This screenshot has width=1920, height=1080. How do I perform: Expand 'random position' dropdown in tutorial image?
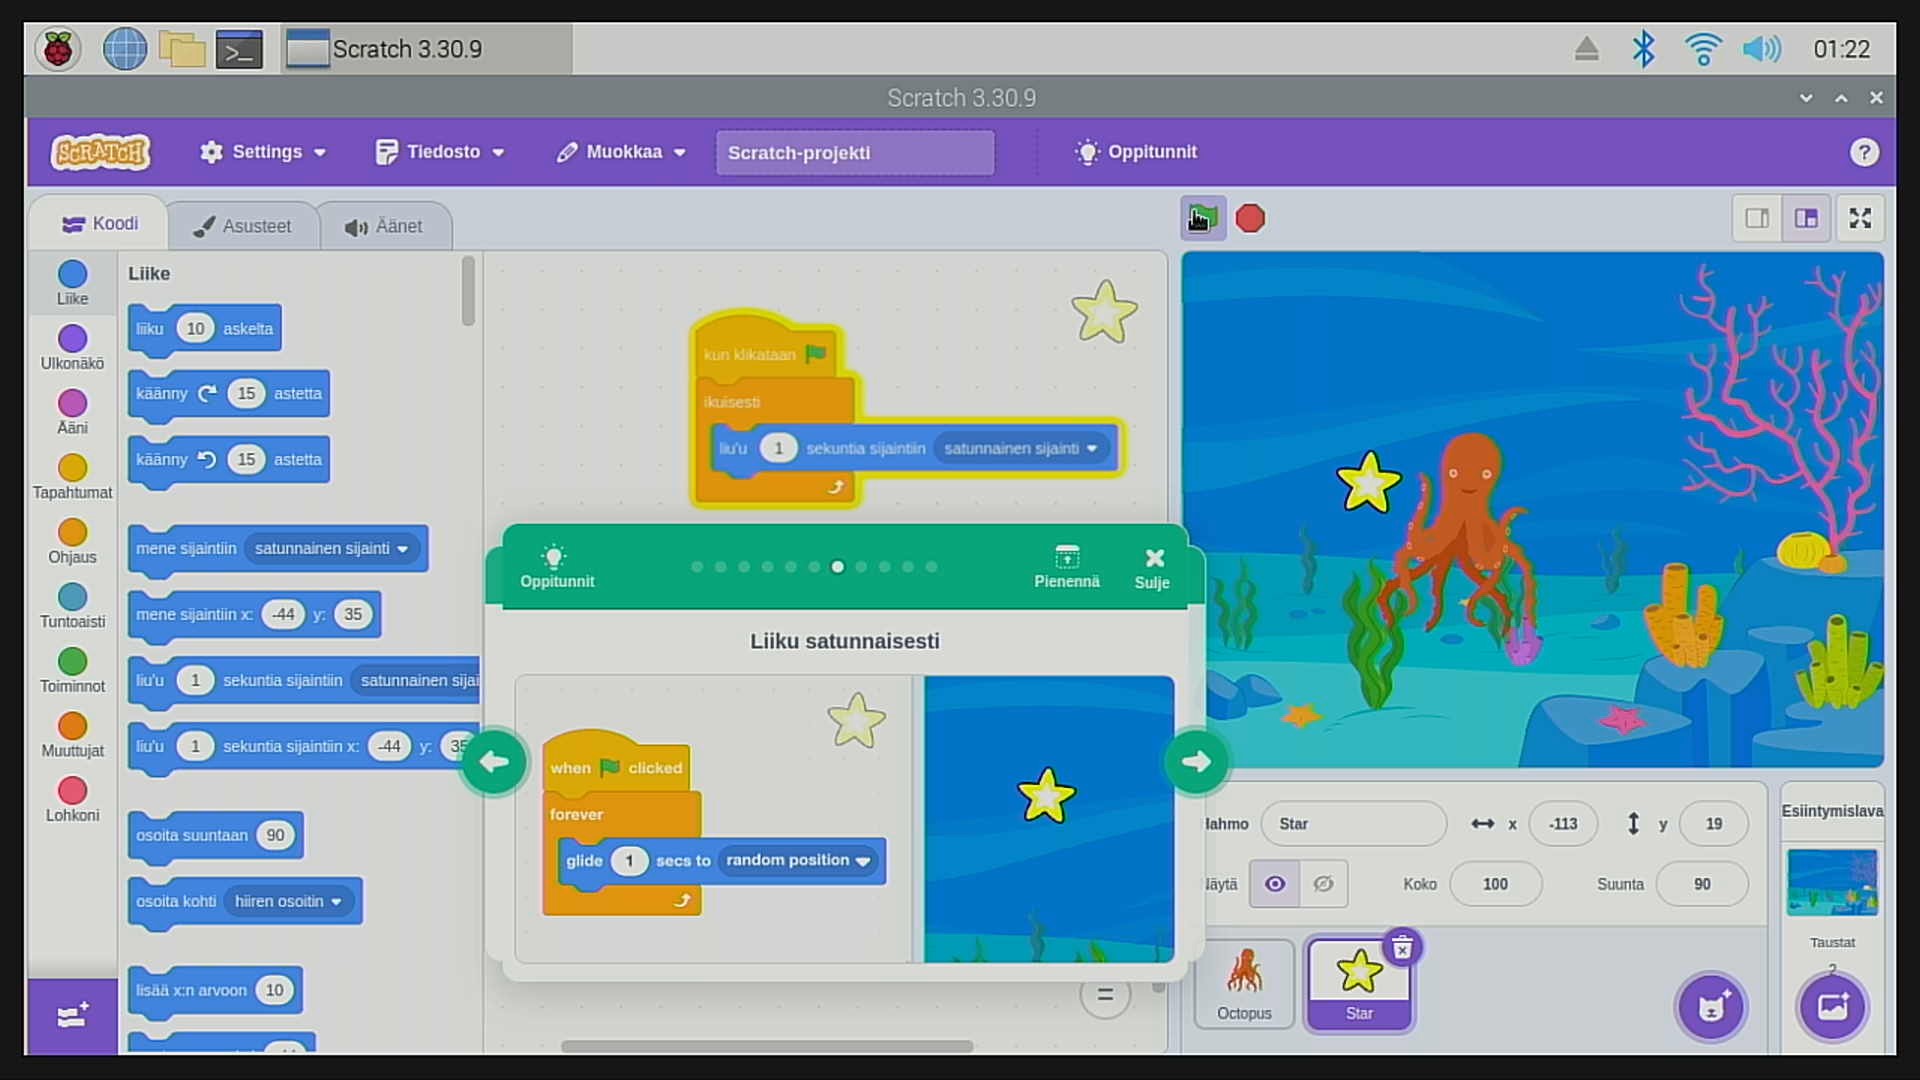[x=798, y=860]
